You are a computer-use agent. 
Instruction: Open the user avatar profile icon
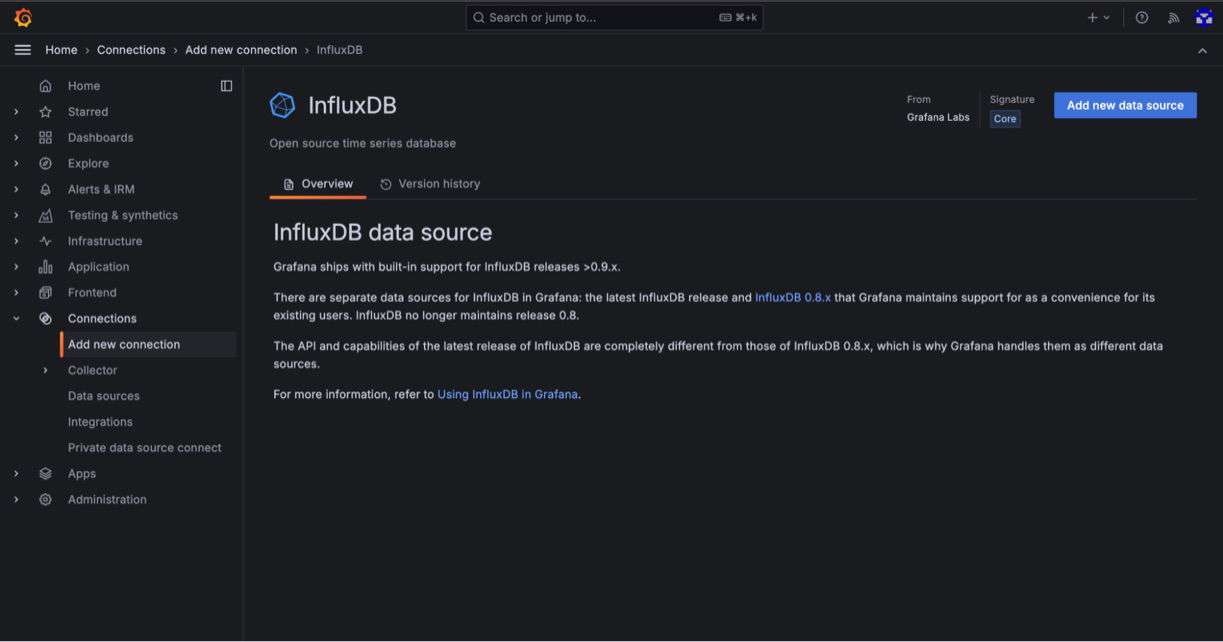[1204, 17]
